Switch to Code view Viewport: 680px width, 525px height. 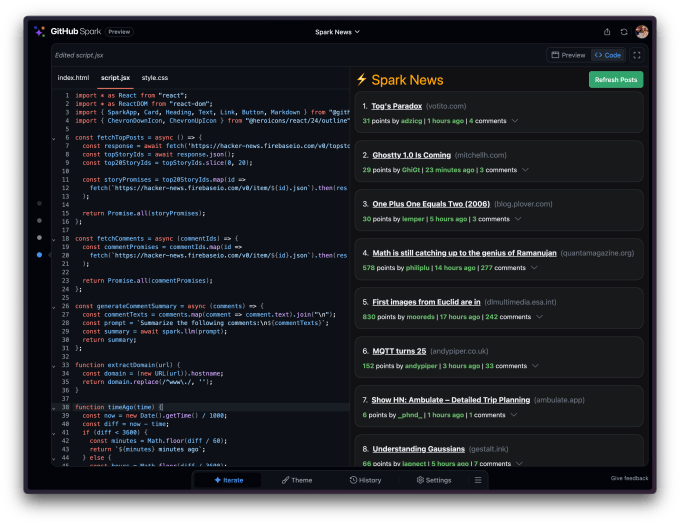[608, 55]
